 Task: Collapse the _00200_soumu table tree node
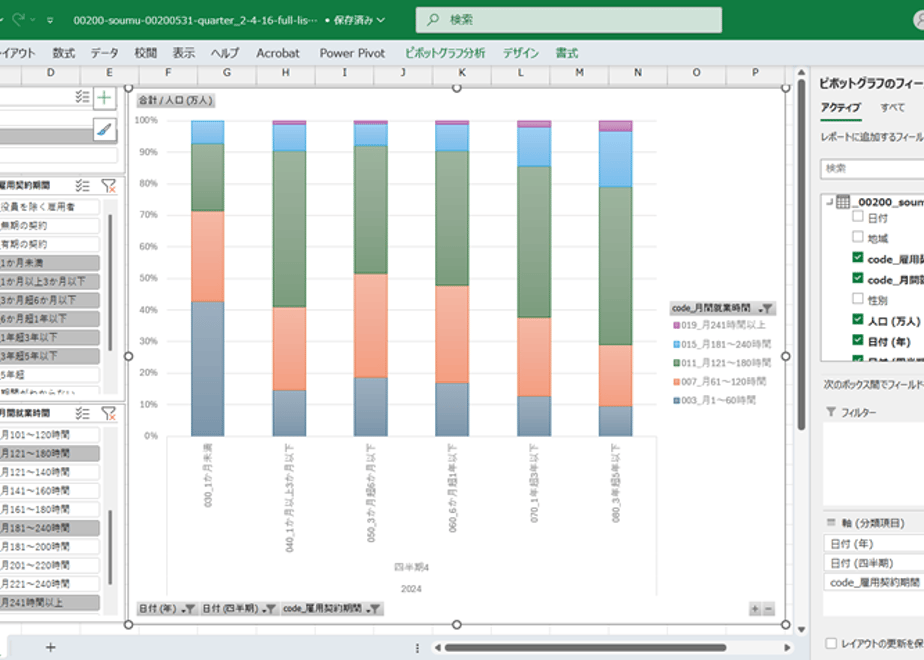pos(829,202)
